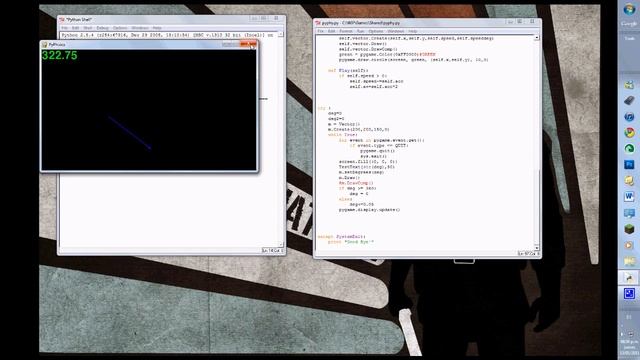Open the monitor icon on the taskbar
The image size is (640, 360).
[629, 213]
